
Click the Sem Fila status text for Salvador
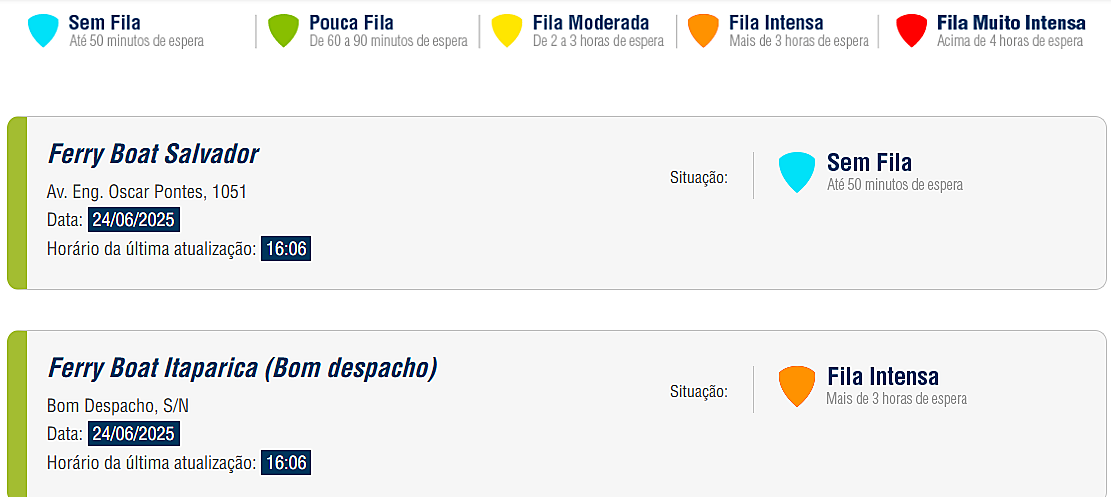(x=869, y=163)
